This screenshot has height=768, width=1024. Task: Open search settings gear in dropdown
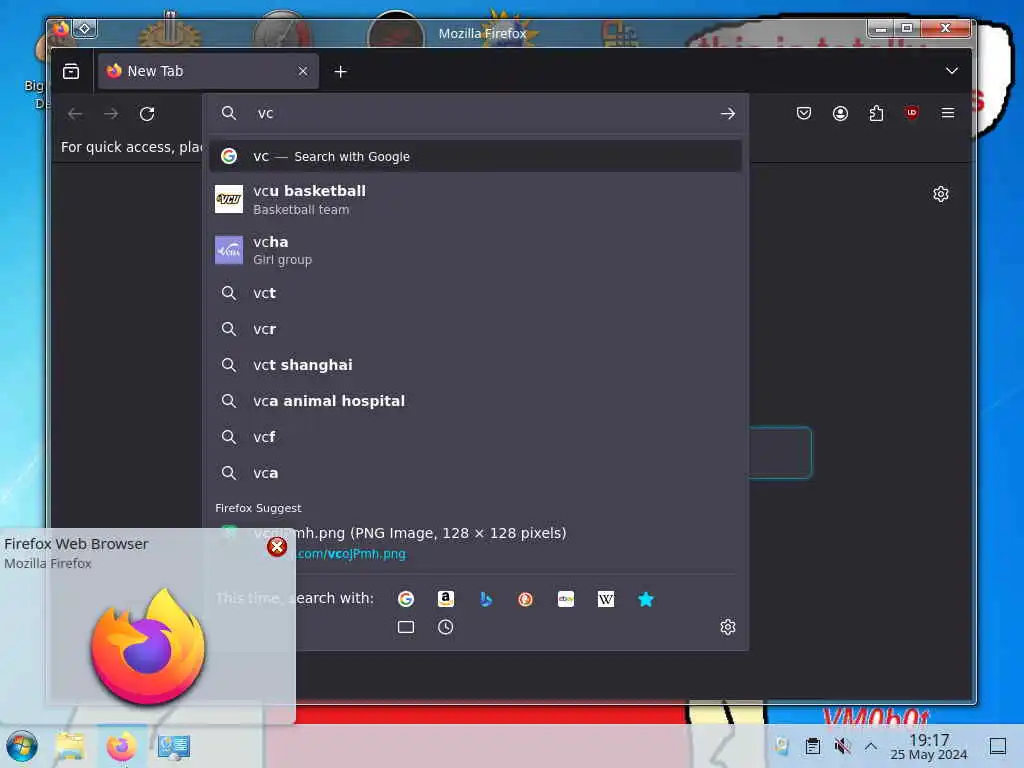728,628
